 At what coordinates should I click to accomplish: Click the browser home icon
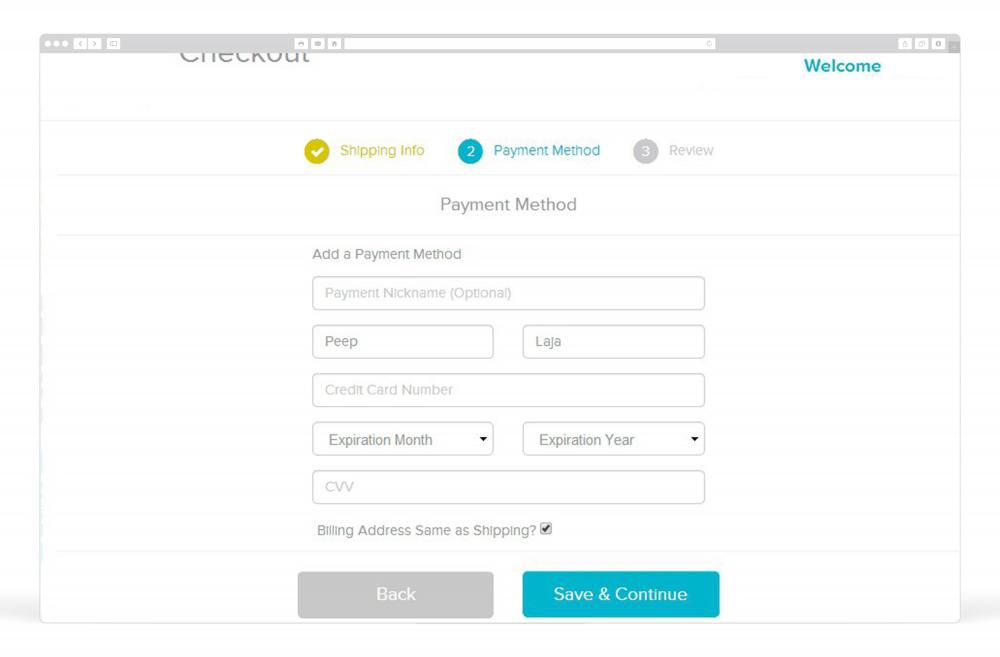click(334, 43)
